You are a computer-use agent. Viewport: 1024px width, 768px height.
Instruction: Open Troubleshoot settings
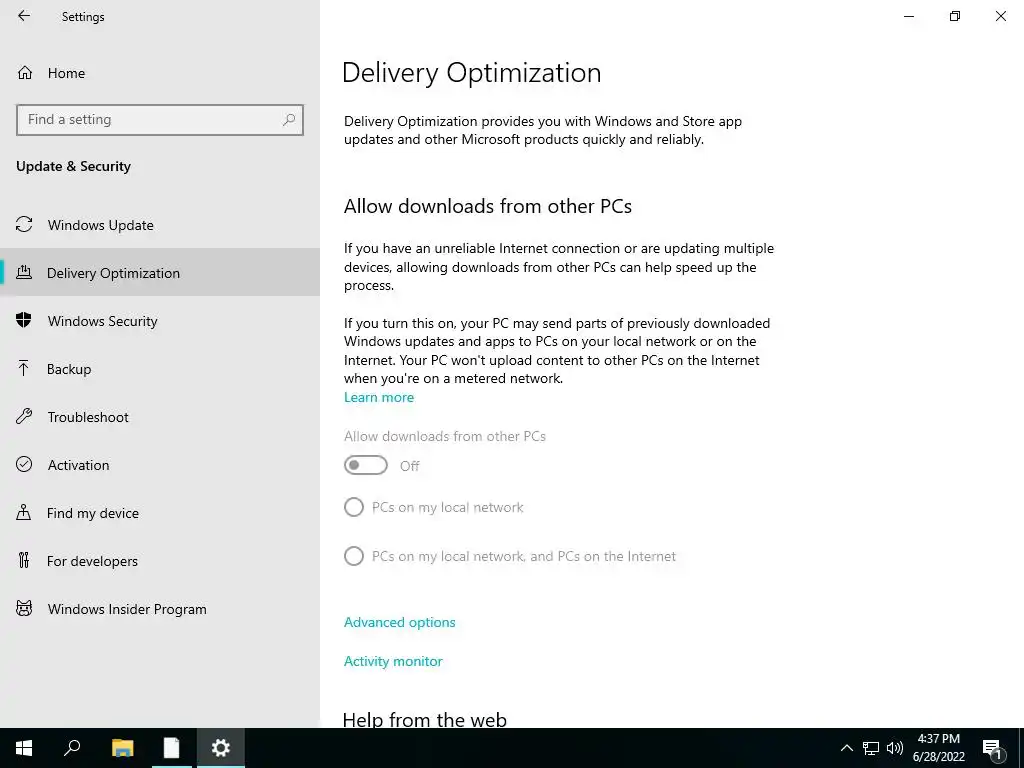click(160, 417)
